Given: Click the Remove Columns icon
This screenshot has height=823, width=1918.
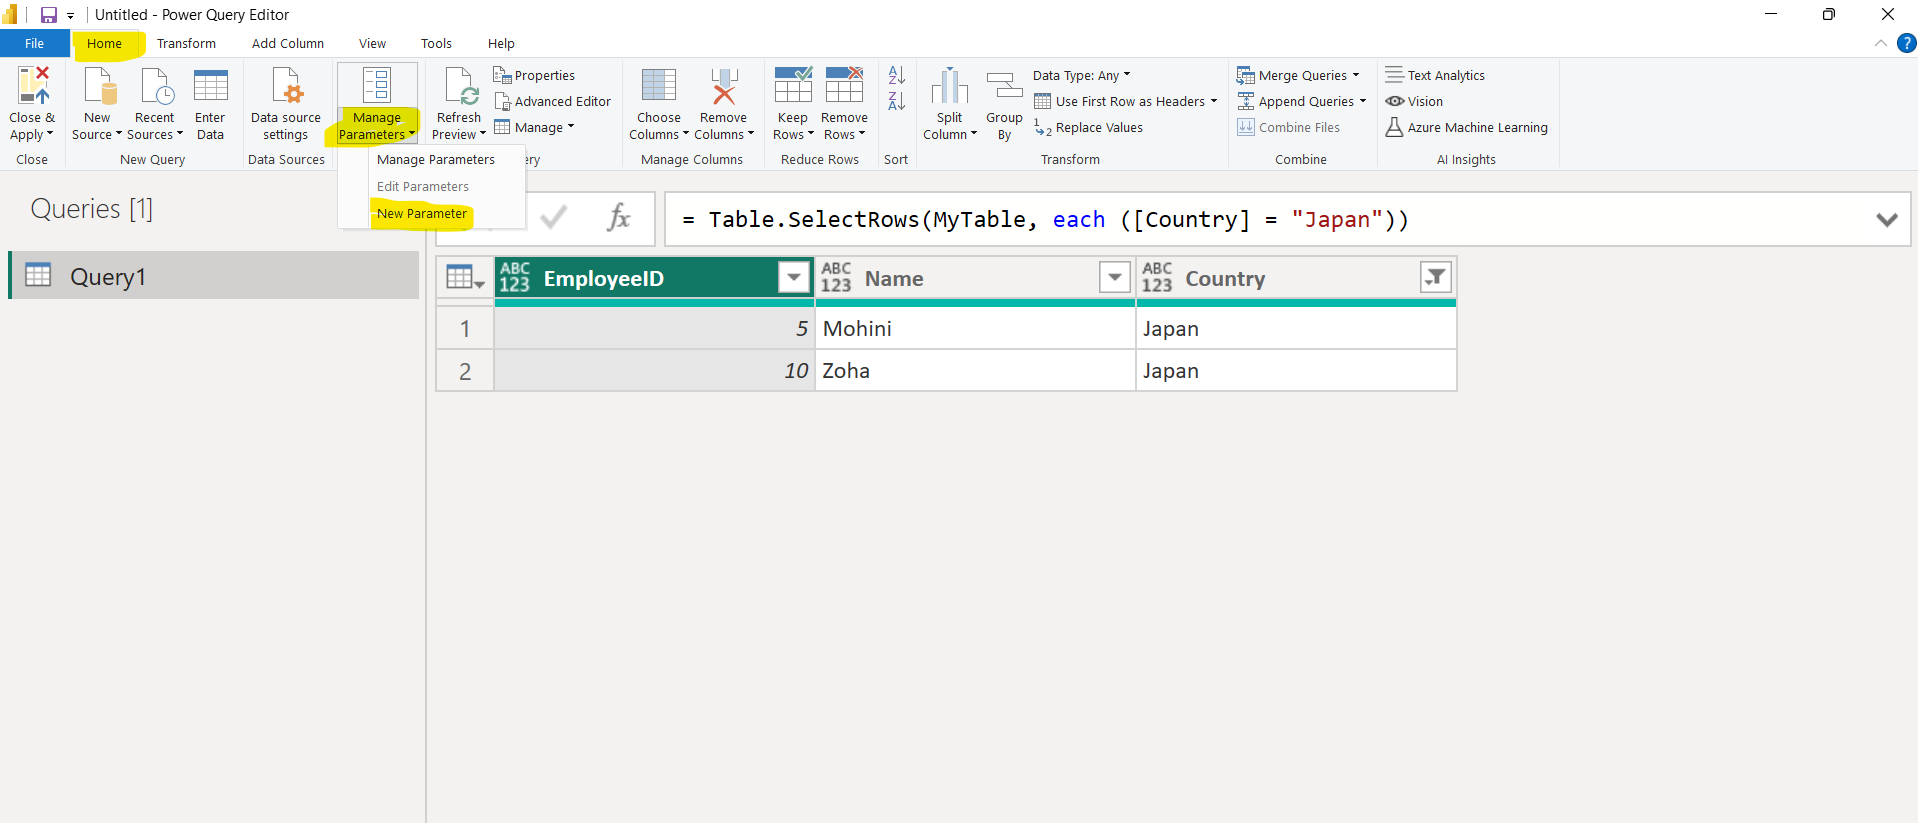Looking at the screenshot, I should point(723,88).
